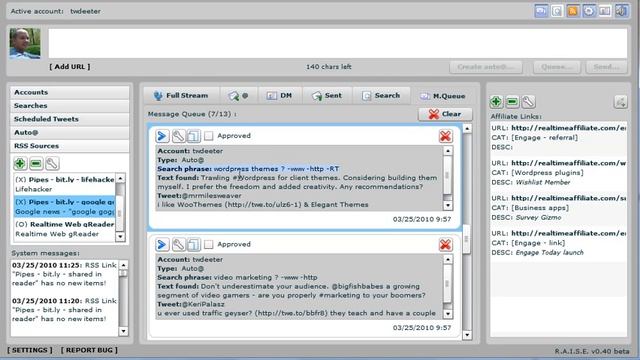Click the columns layout icon in header
Image resolution: width=640 pixels, height=360 pixels.
pos(605,11)
